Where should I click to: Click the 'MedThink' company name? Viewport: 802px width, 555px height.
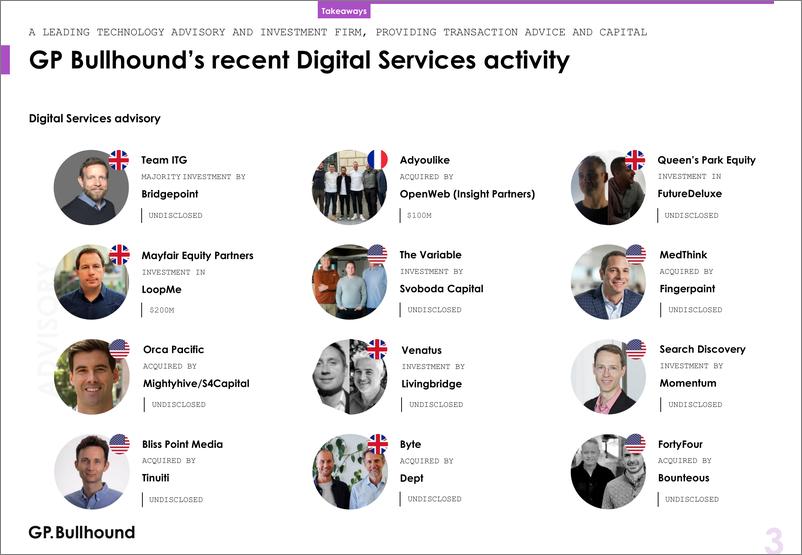(x=683, y=255)
